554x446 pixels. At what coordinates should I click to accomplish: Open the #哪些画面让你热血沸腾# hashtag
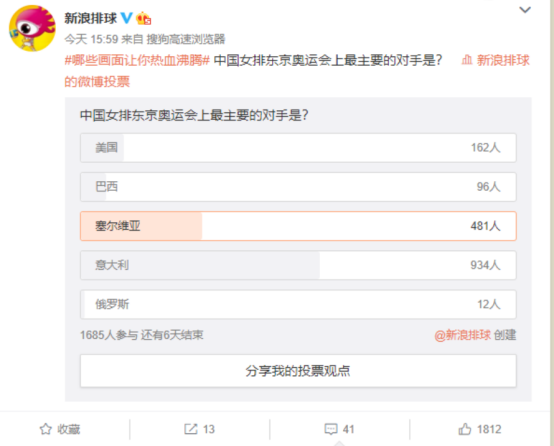click(137, 60)
